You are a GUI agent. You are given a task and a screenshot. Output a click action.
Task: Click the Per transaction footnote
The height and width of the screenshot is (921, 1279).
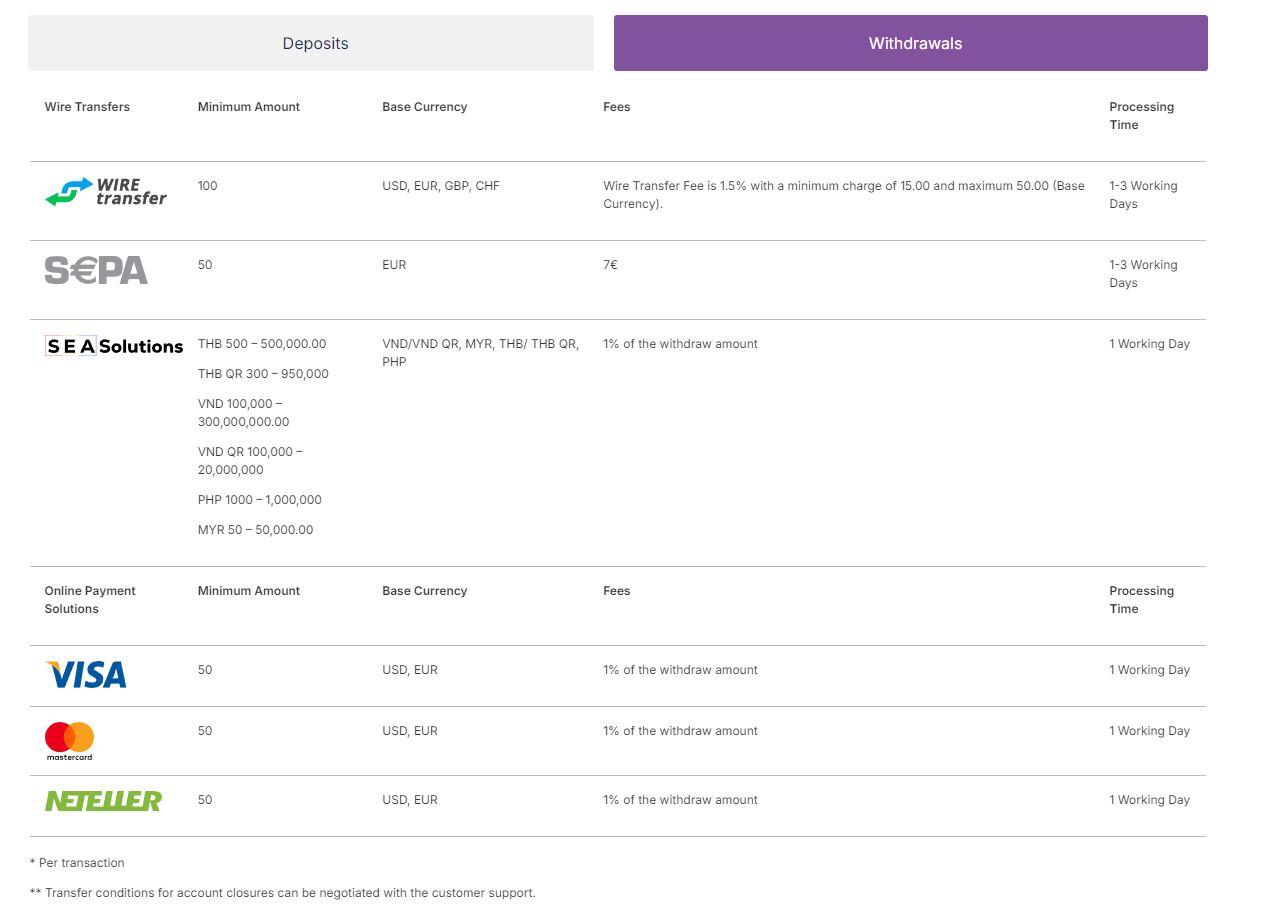pos(78,862)
